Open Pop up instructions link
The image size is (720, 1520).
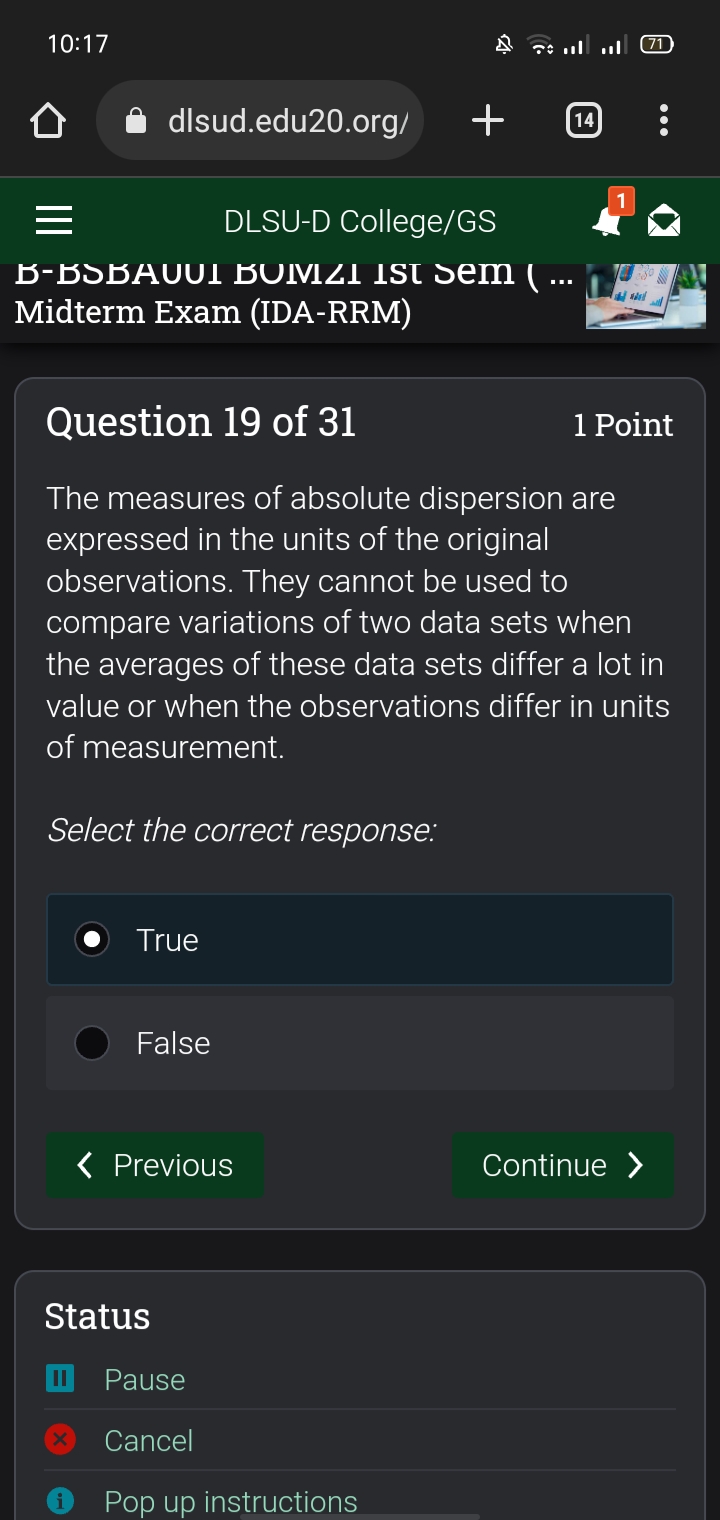coord(230,1500)
